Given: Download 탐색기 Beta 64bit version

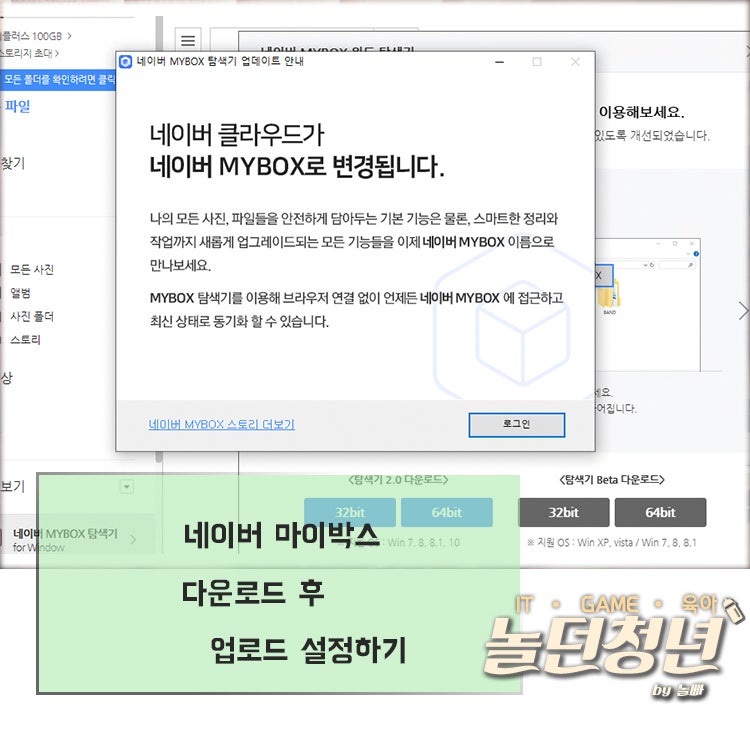Looking at the screenshot, I should (x=660, y=512).
